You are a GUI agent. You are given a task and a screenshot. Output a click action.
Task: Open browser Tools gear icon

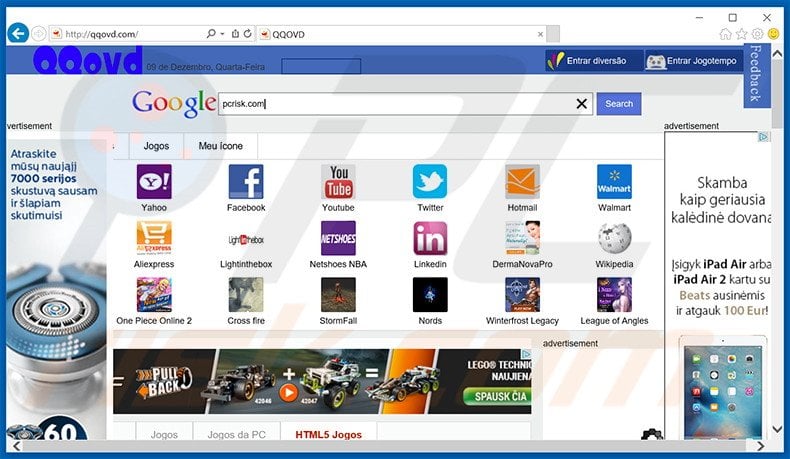pos(757,34)
